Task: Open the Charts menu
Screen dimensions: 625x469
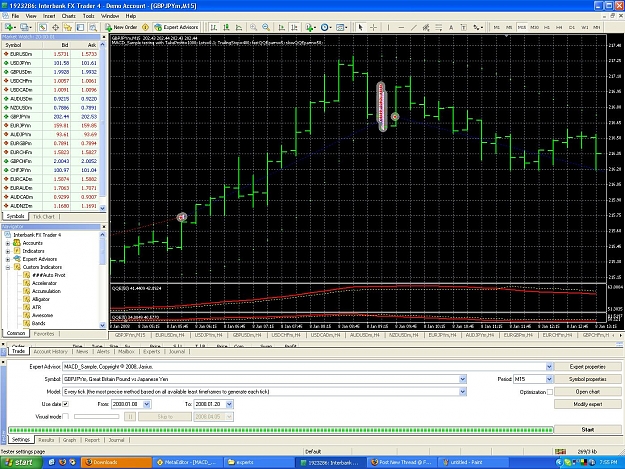Action: click(x=69, y=16)
